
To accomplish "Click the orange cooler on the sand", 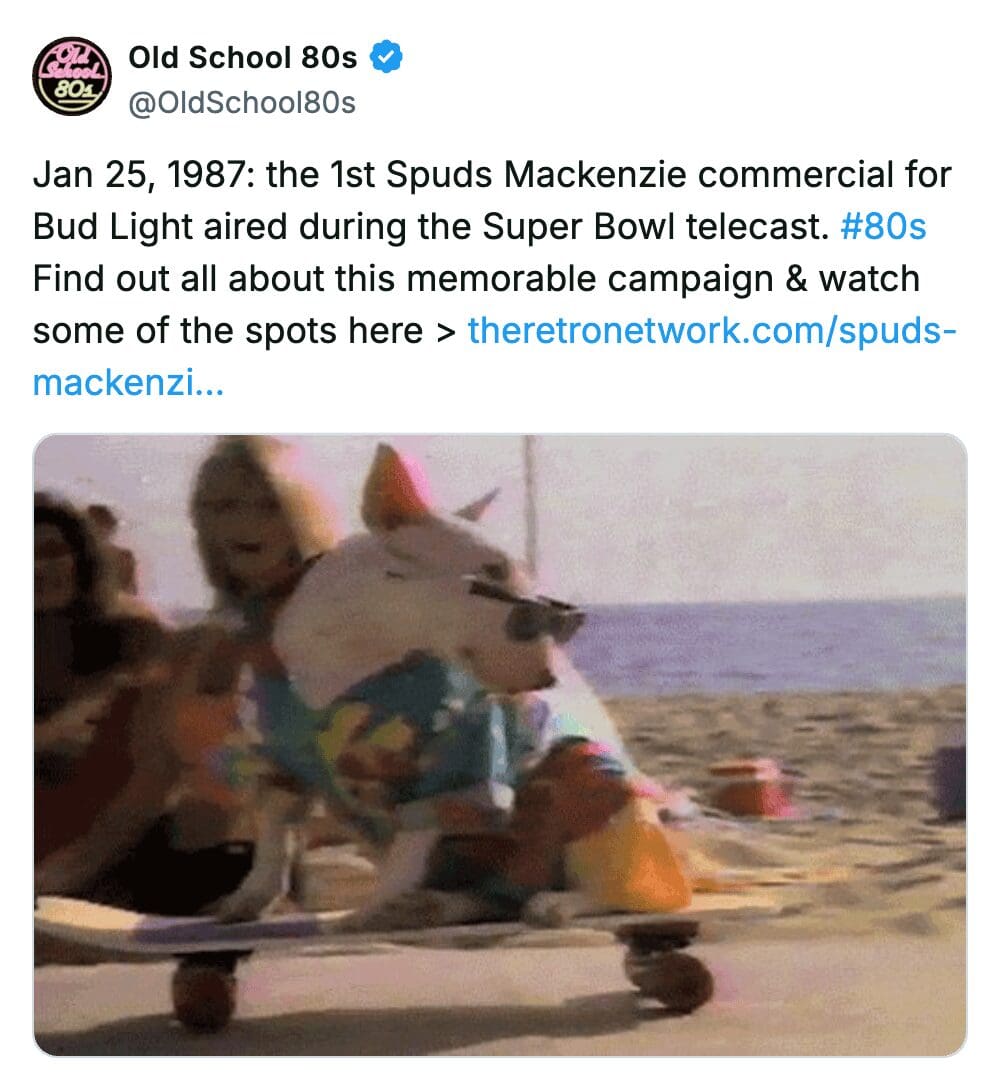I will (x=750, y=786).
